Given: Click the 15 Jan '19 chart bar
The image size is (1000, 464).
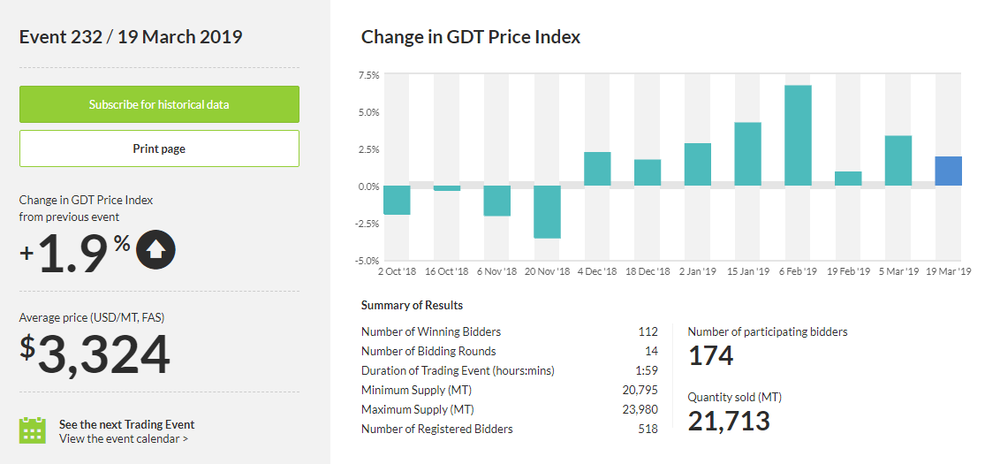Looking at the screenshot, I should (748, 154).
